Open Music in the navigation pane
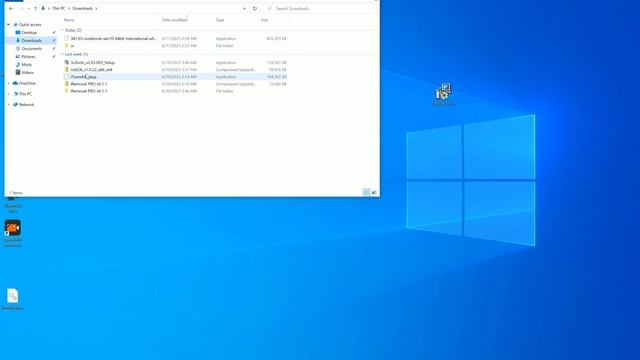Viewport: 640px width, 360px height. pos(27,64)
